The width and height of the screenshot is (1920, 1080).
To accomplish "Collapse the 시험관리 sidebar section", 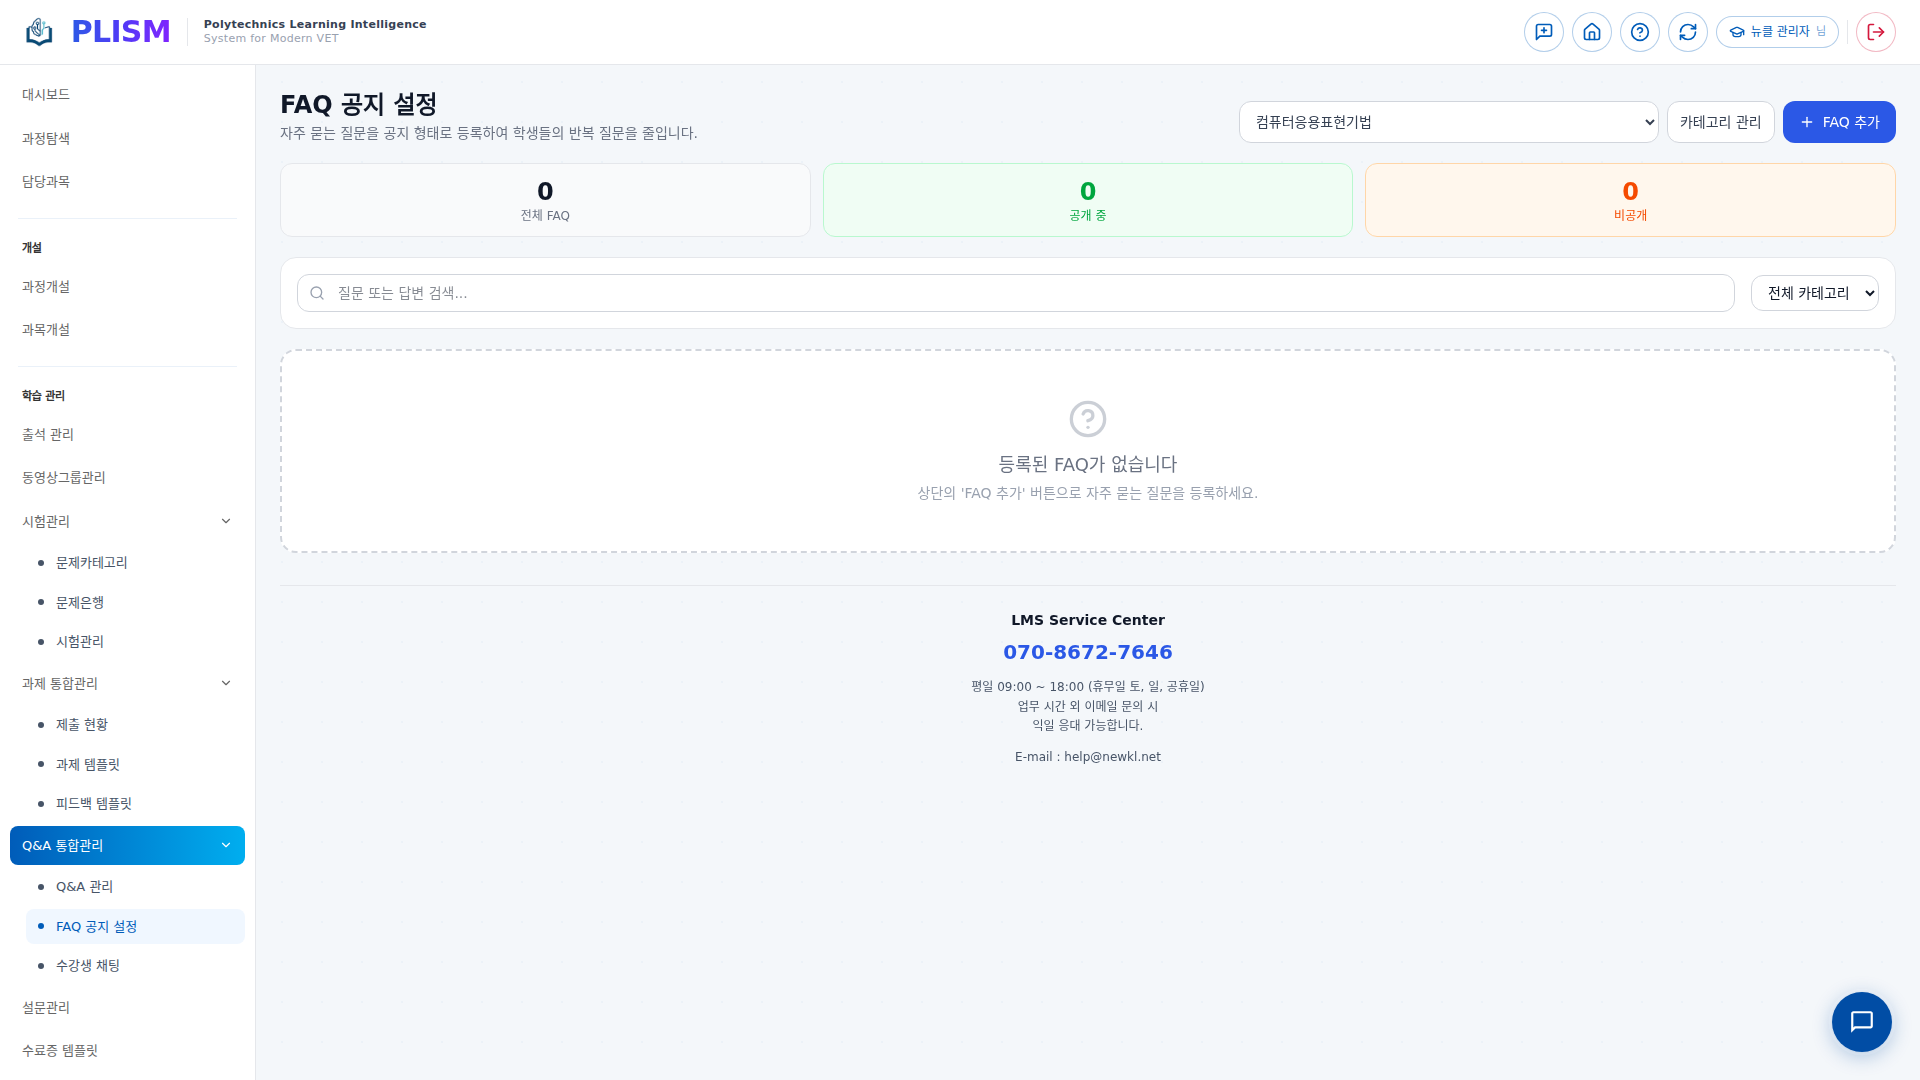I will pyautogui.click(x=226, y=521).
